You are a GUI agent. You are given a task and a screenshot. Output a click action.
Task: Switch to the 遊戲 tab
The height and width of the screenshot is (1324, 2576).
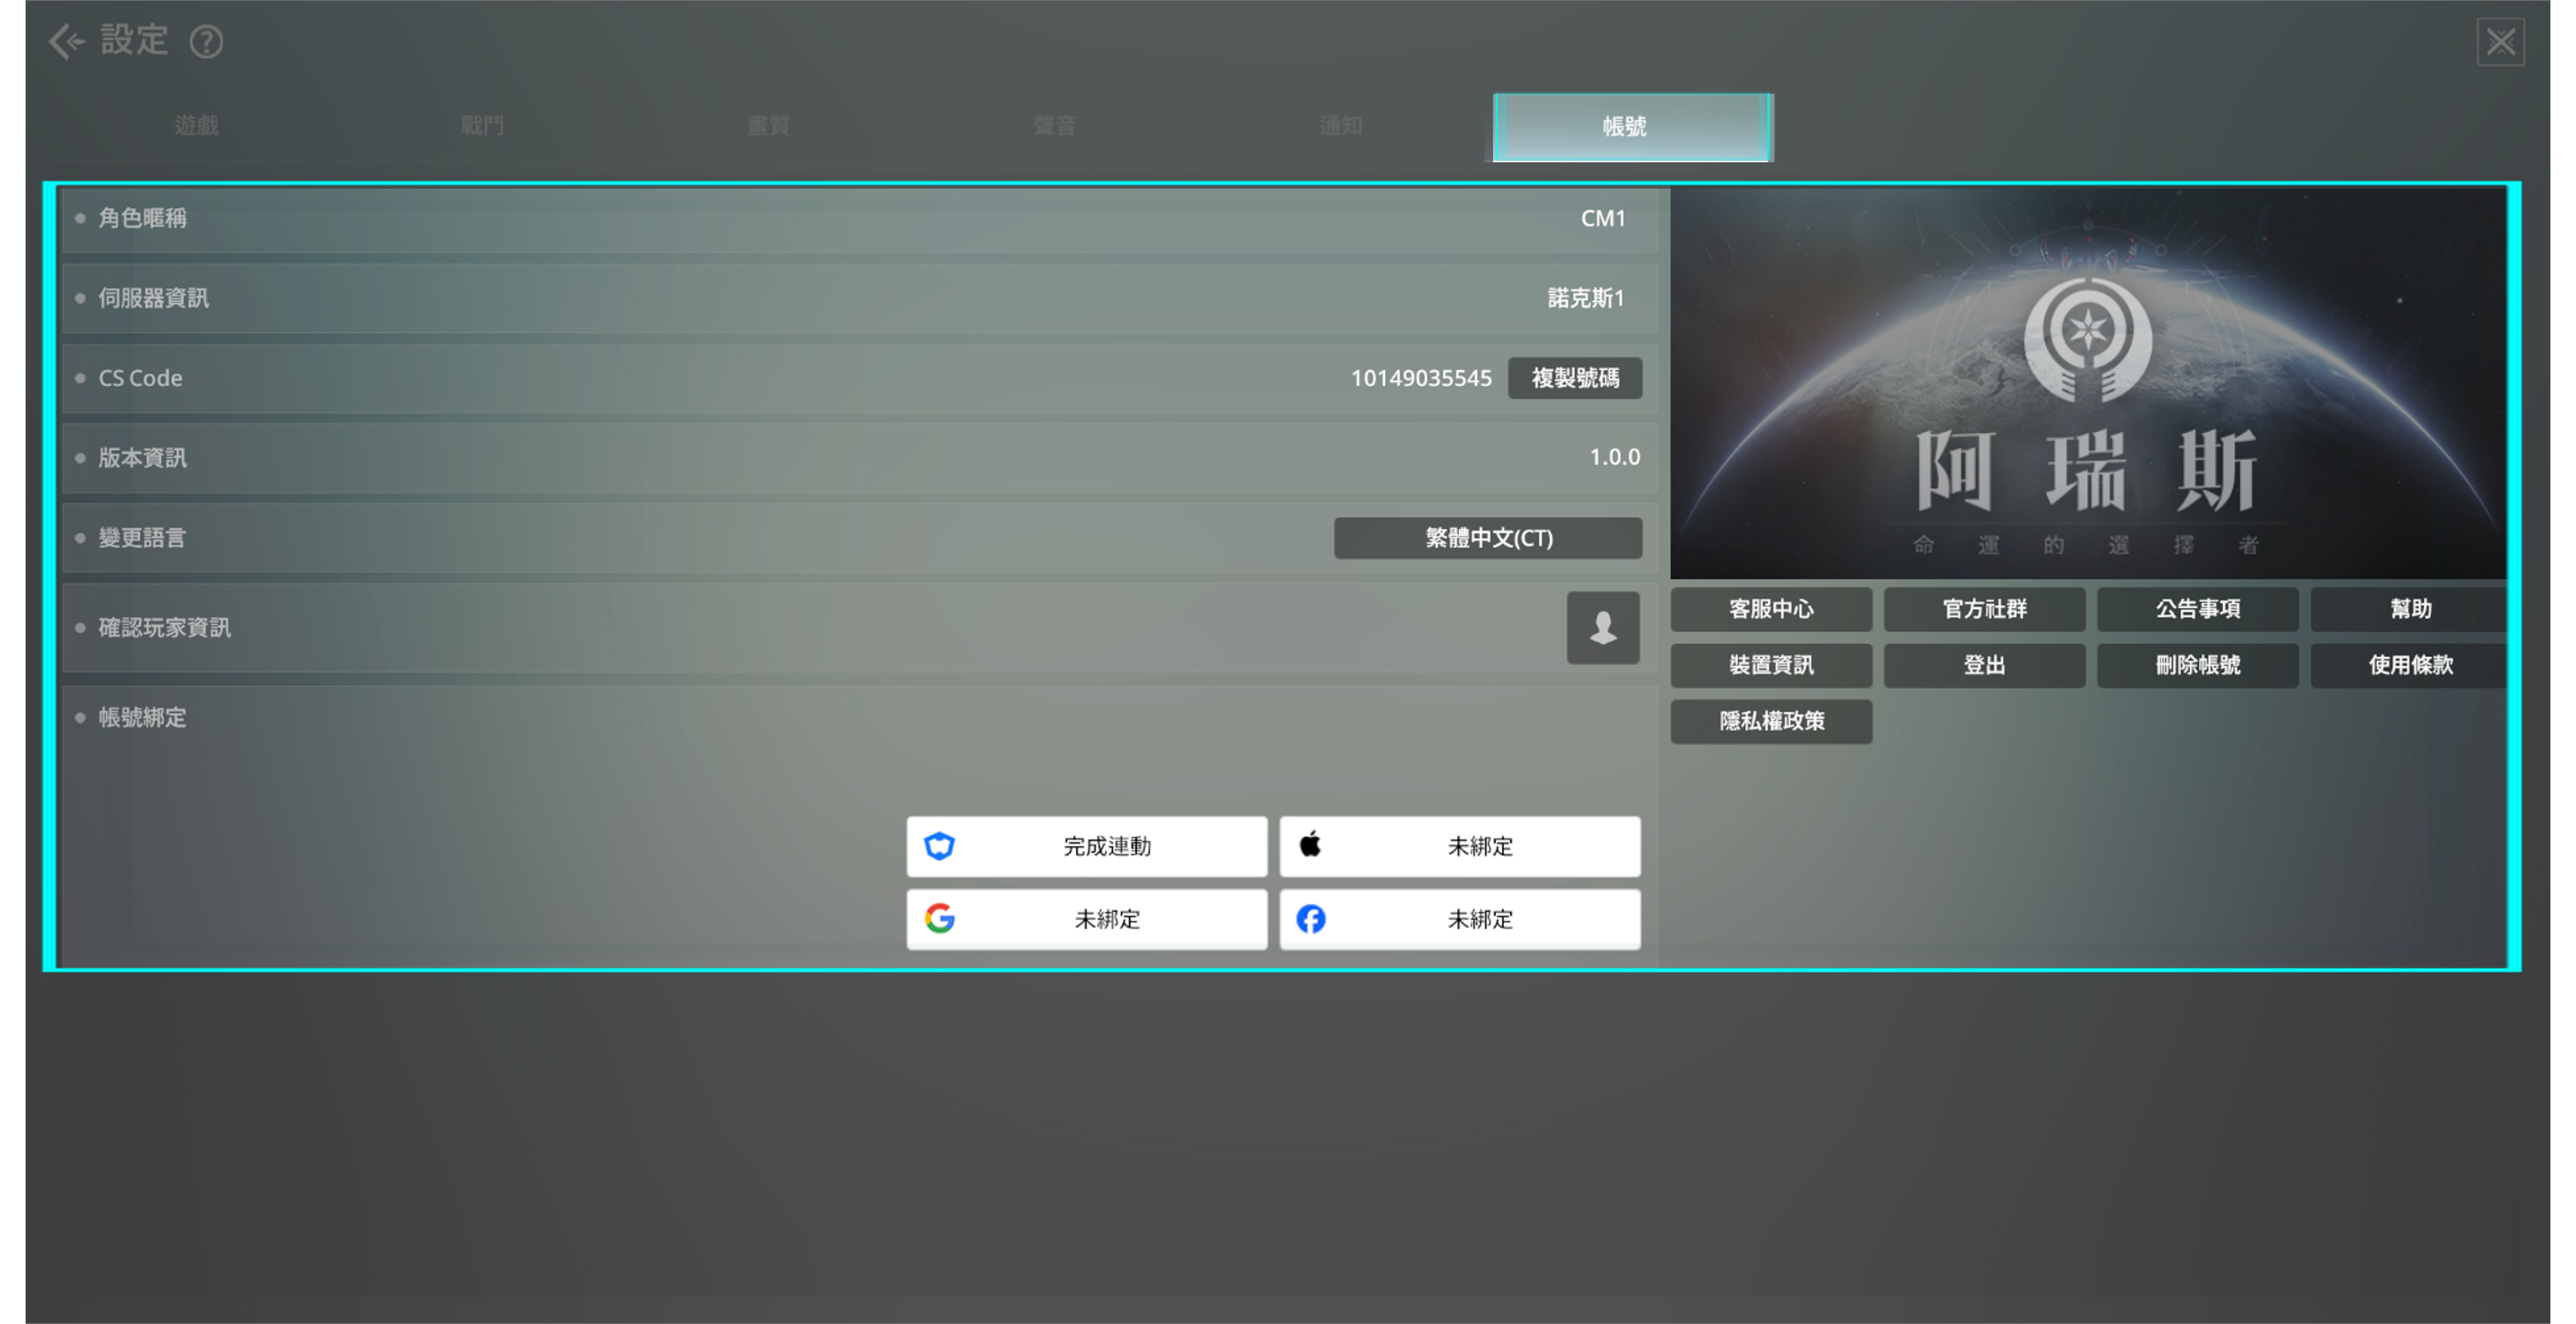point(196,126)
